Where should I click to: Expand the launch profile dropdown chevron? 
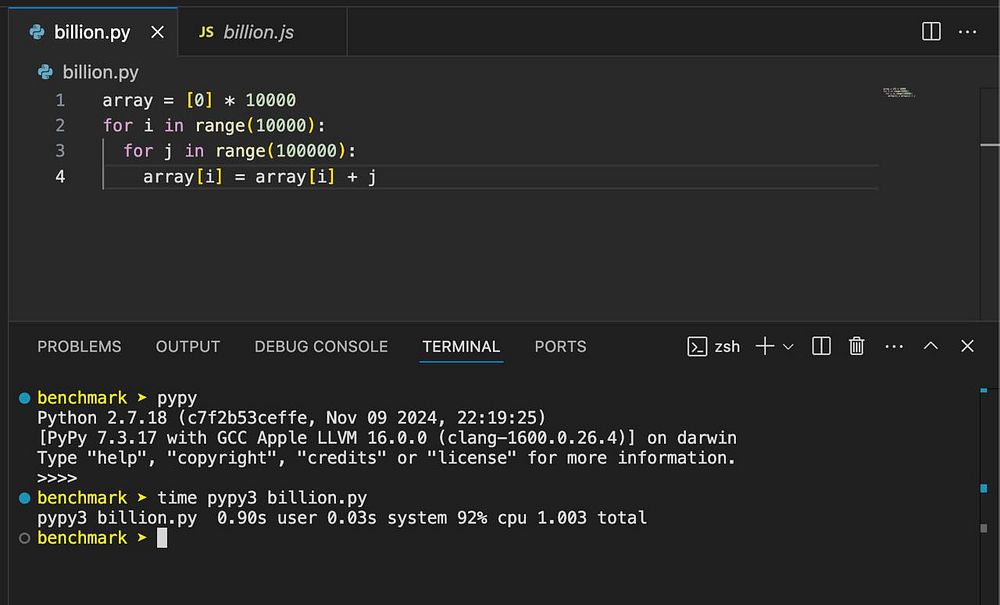pos(788,346)
